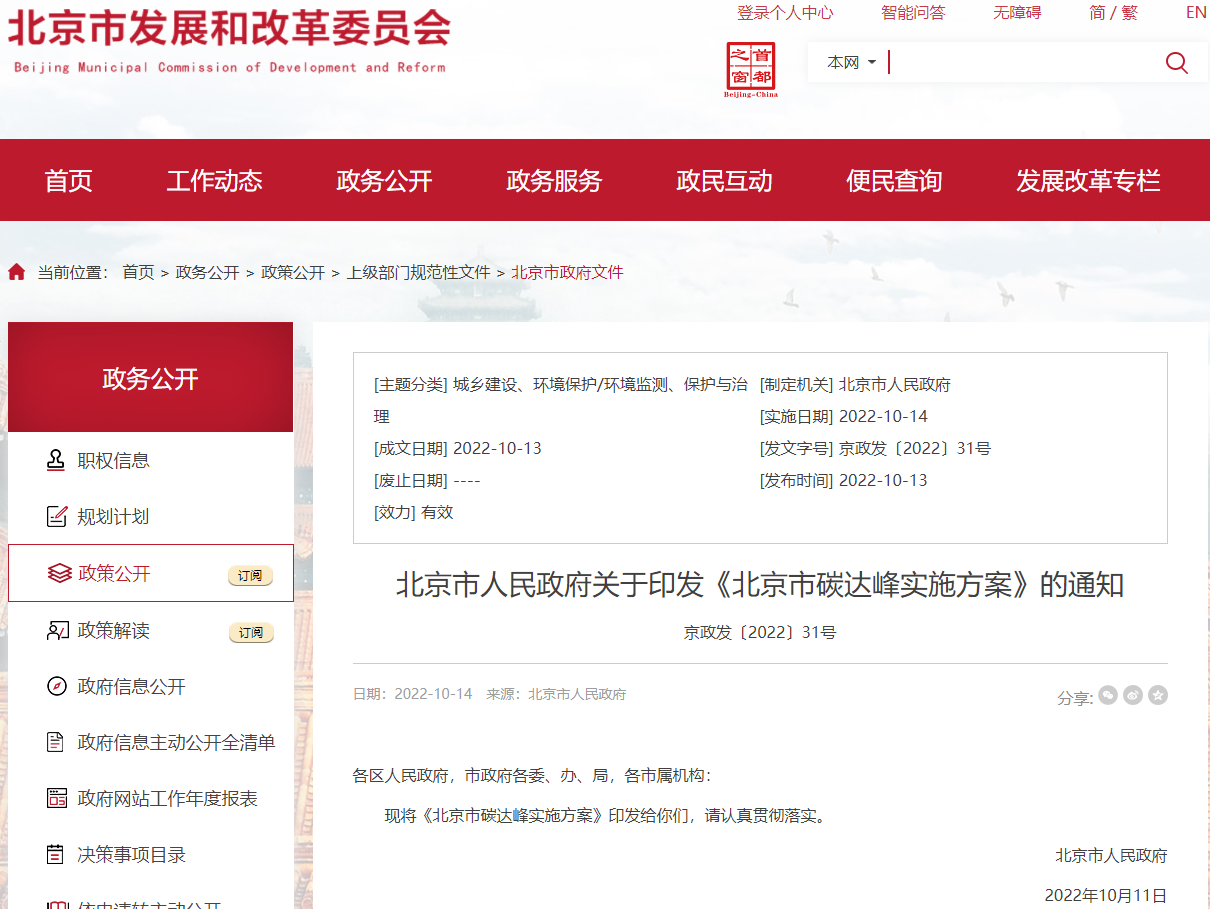Viewport: 1210px width, 909px height.
Task: Focus the site search input field
Action: click(1020, 63)
